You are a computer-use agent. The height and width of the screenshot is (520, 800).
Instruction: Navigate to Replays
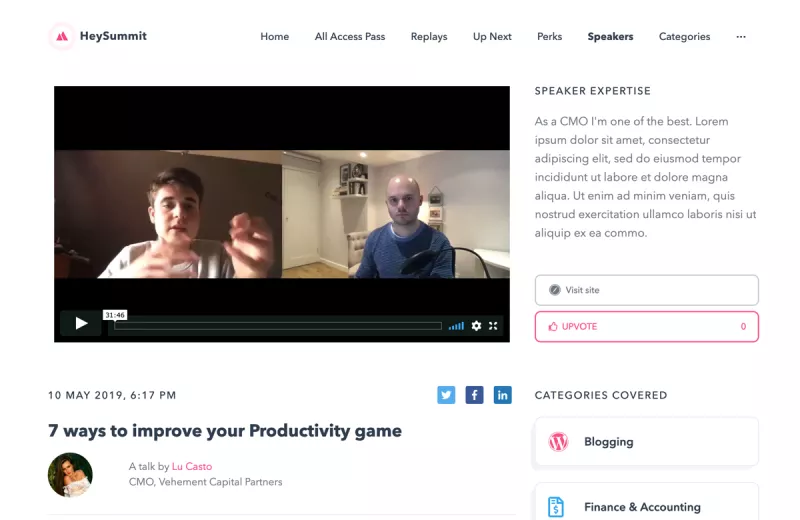(x=429, y=37)
